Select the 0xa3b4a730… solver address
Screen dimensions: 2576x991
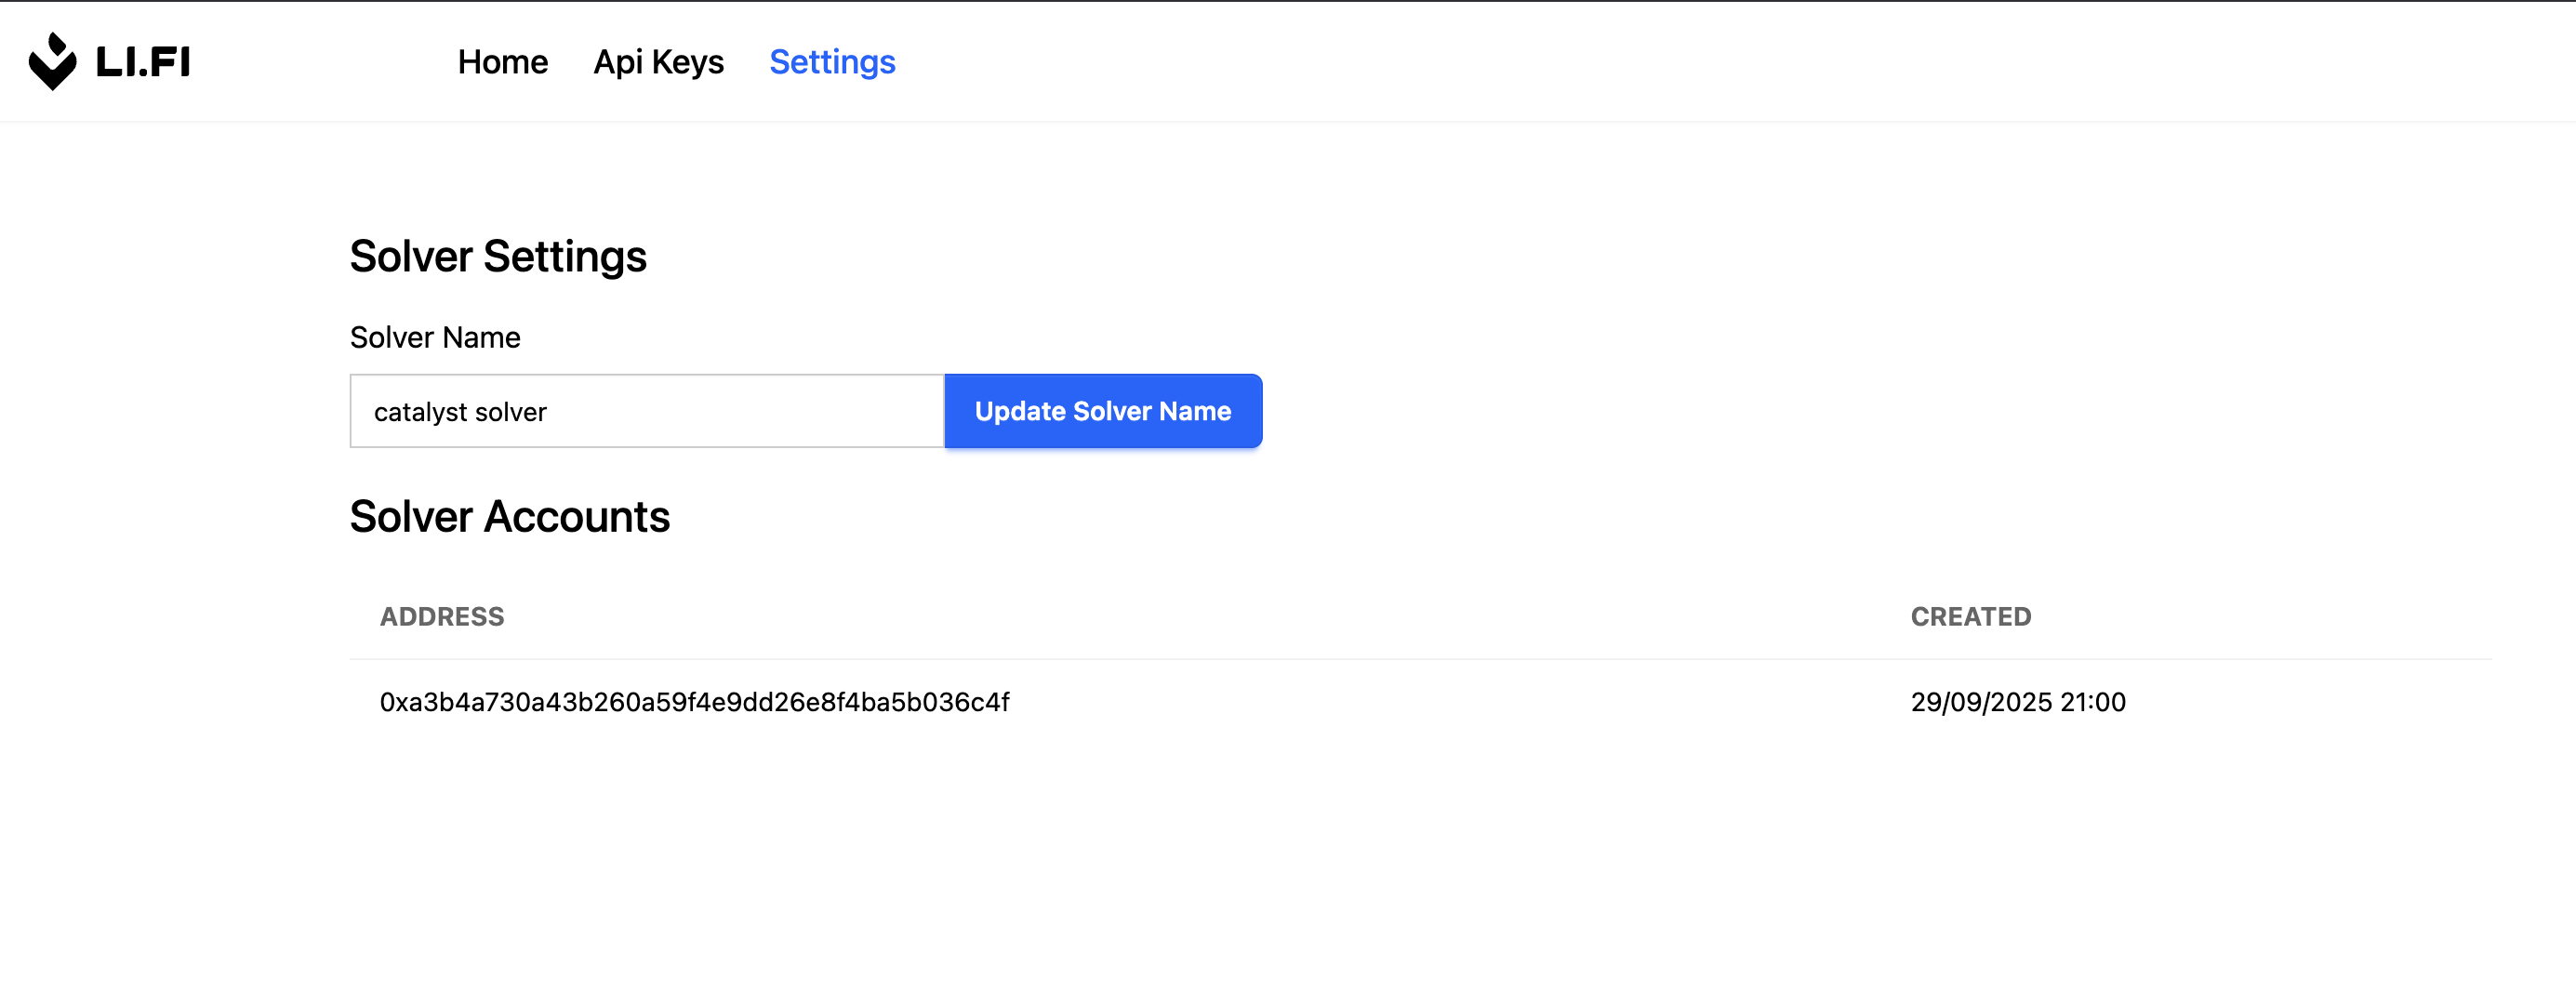click(x=694, y=702)
